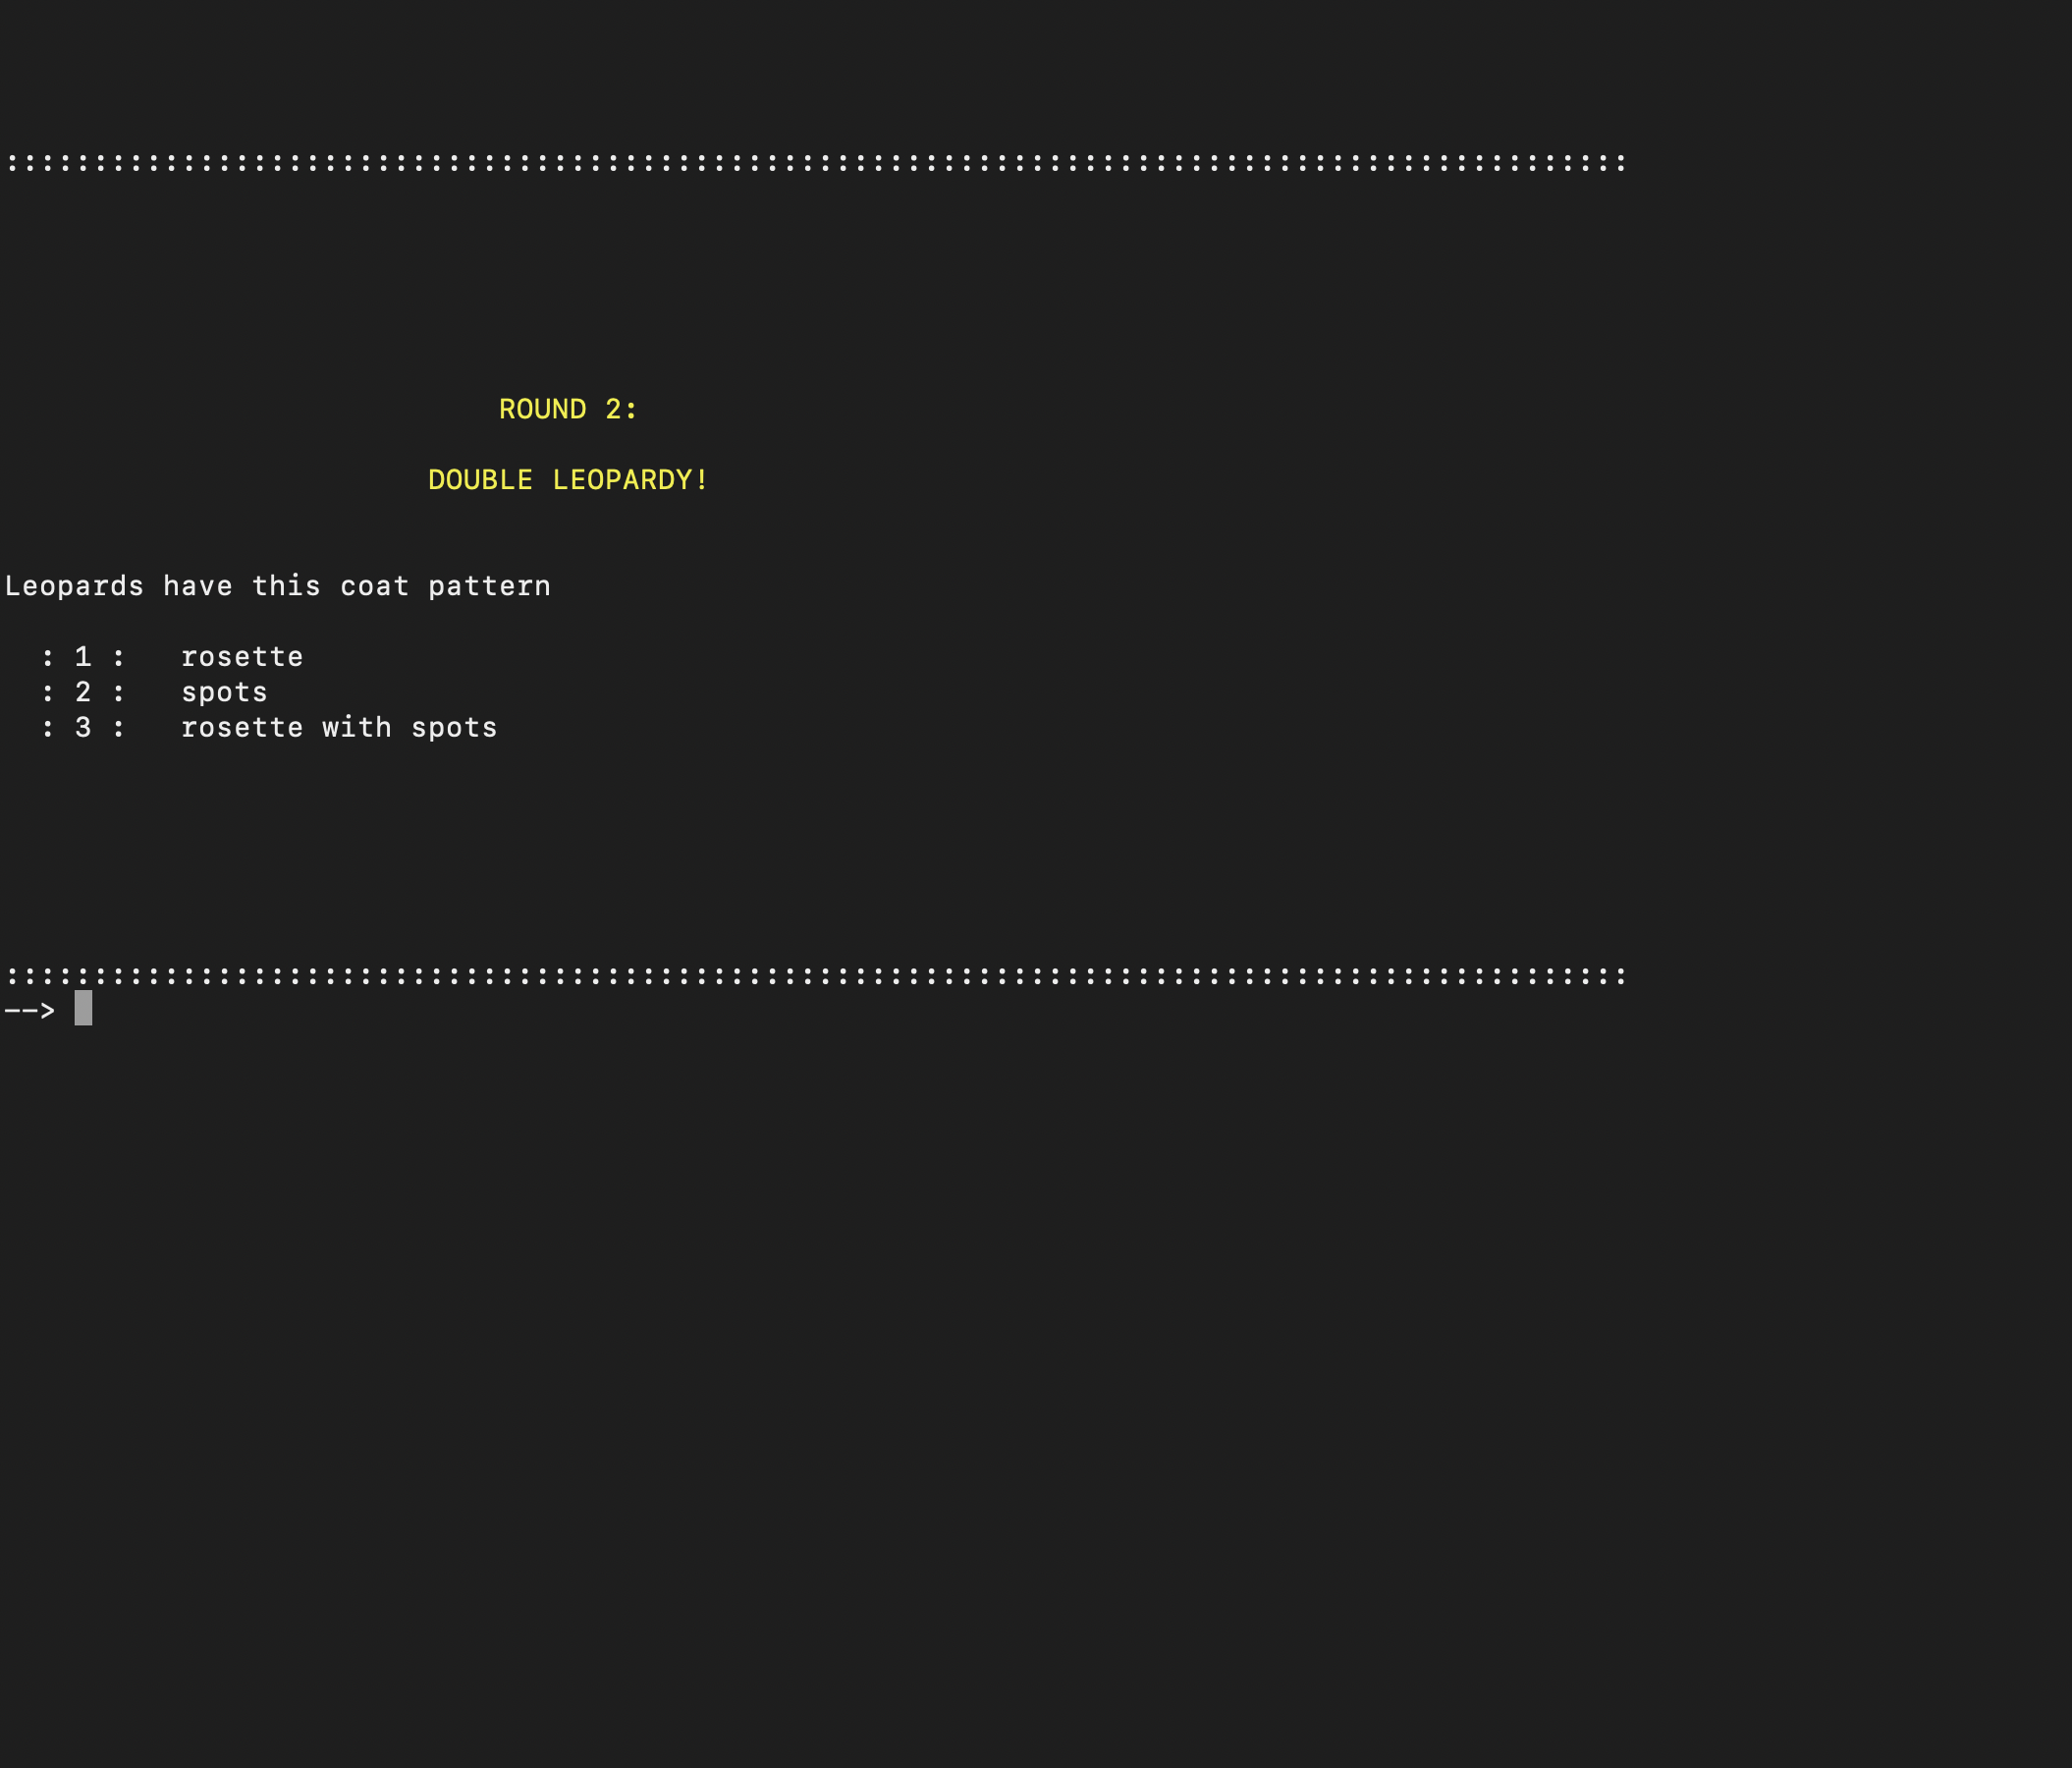Screen dimensions: 2072x1768
Task: Click the word 'pattern' in the question
Action: point(489,586)
